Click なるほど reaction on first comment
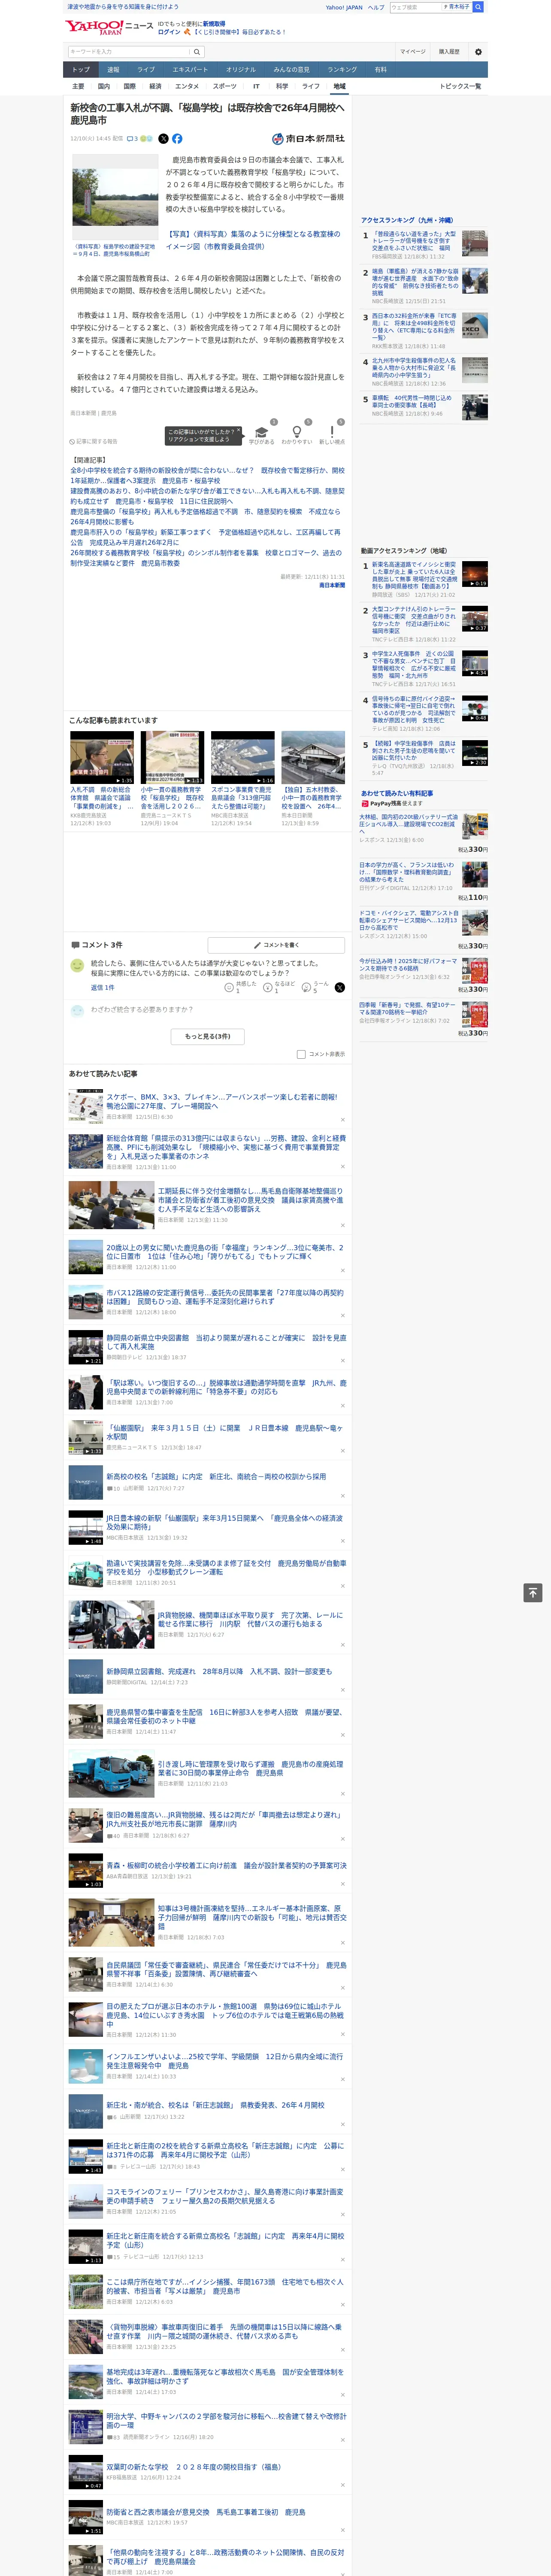The height and width of the screenshot is (2576, 551). (x=279, y=986)
